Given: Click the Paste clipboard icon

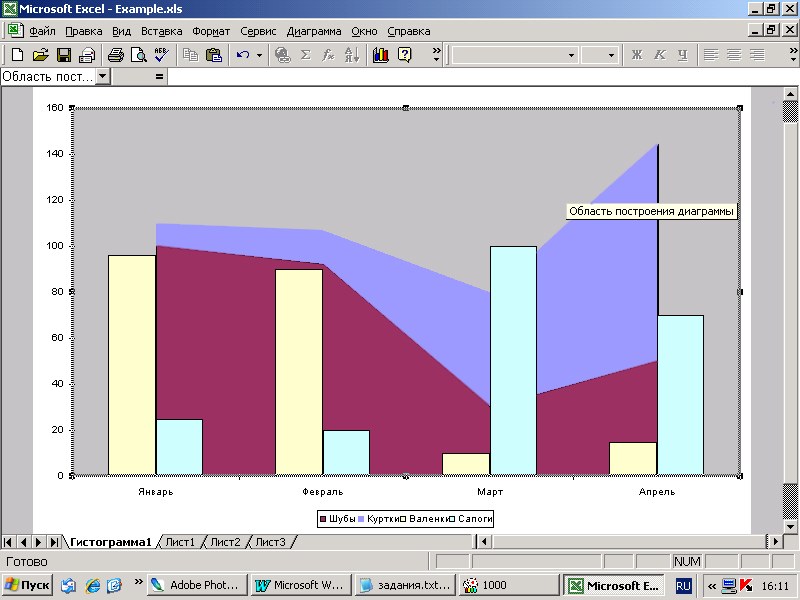Looking at the screenshot, I should [x=214, y=55].
